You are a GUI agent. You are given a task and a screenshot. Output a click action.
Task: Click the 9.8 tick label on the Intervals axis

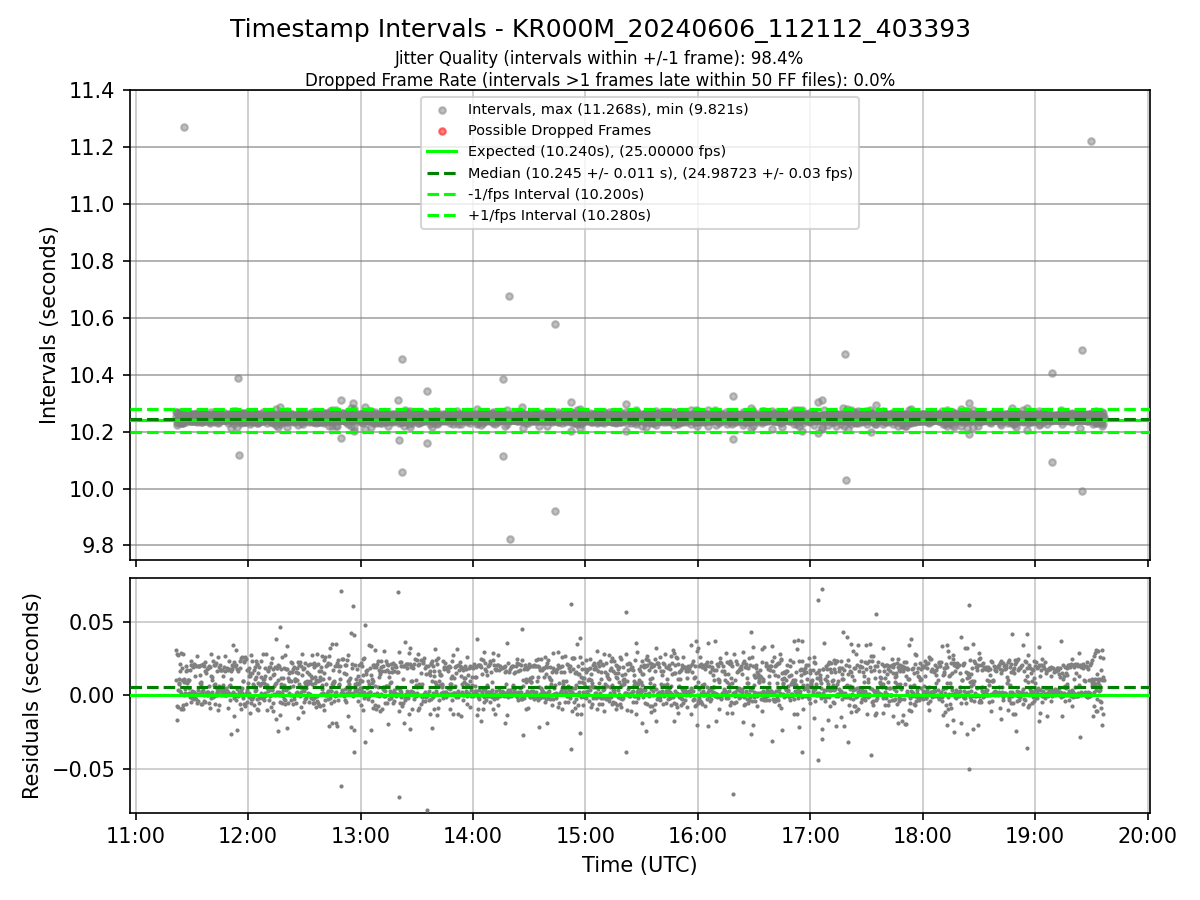(x=98, y=547)
